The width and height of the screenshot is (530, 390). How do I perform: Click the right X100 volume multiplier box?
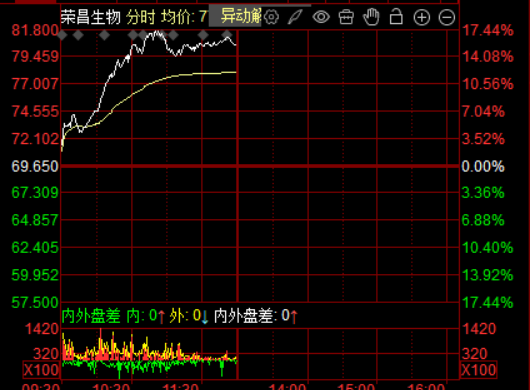(478, 370)
